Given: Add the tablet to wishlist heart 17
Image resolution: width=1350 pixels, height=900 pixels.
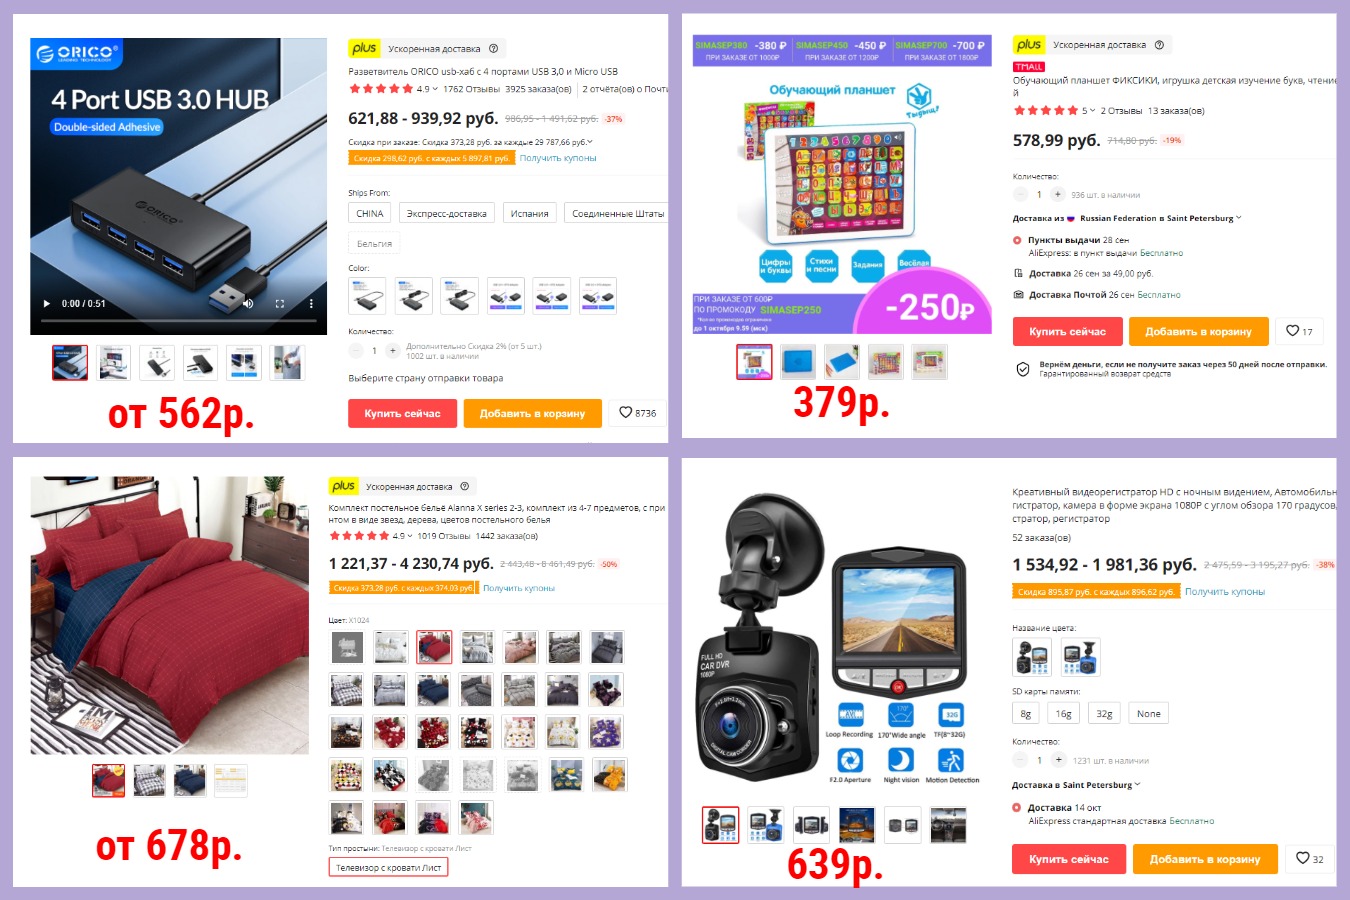Looking at the screenshot, I should point(1299,331).
